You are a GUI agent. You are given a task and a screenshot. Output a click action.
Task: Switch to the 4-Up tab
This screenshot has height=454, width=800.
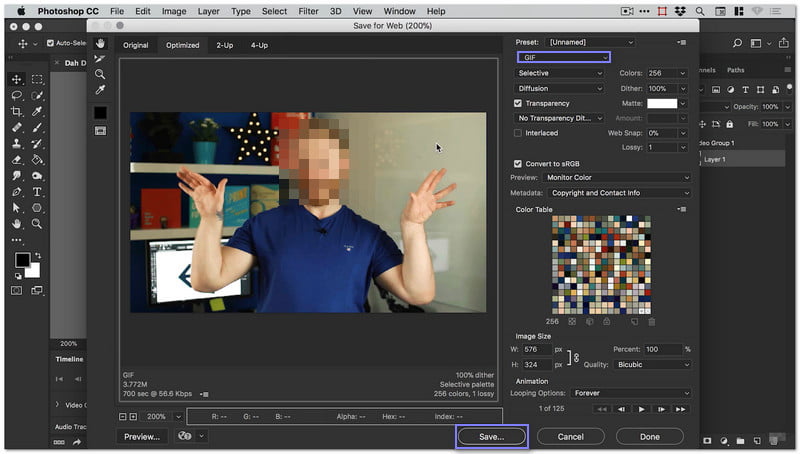(x=259, y=45)
